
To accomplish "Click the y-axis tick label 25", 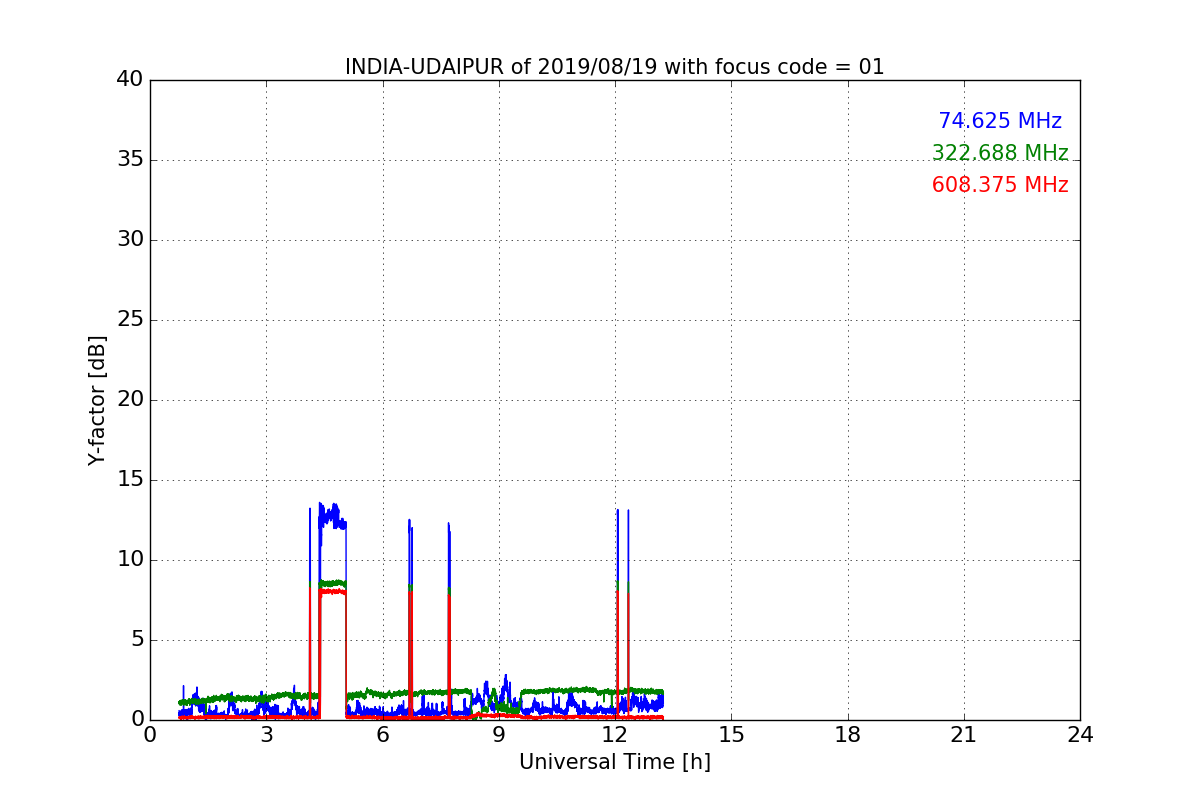I will pyautogui.click(x=130, y=320).
